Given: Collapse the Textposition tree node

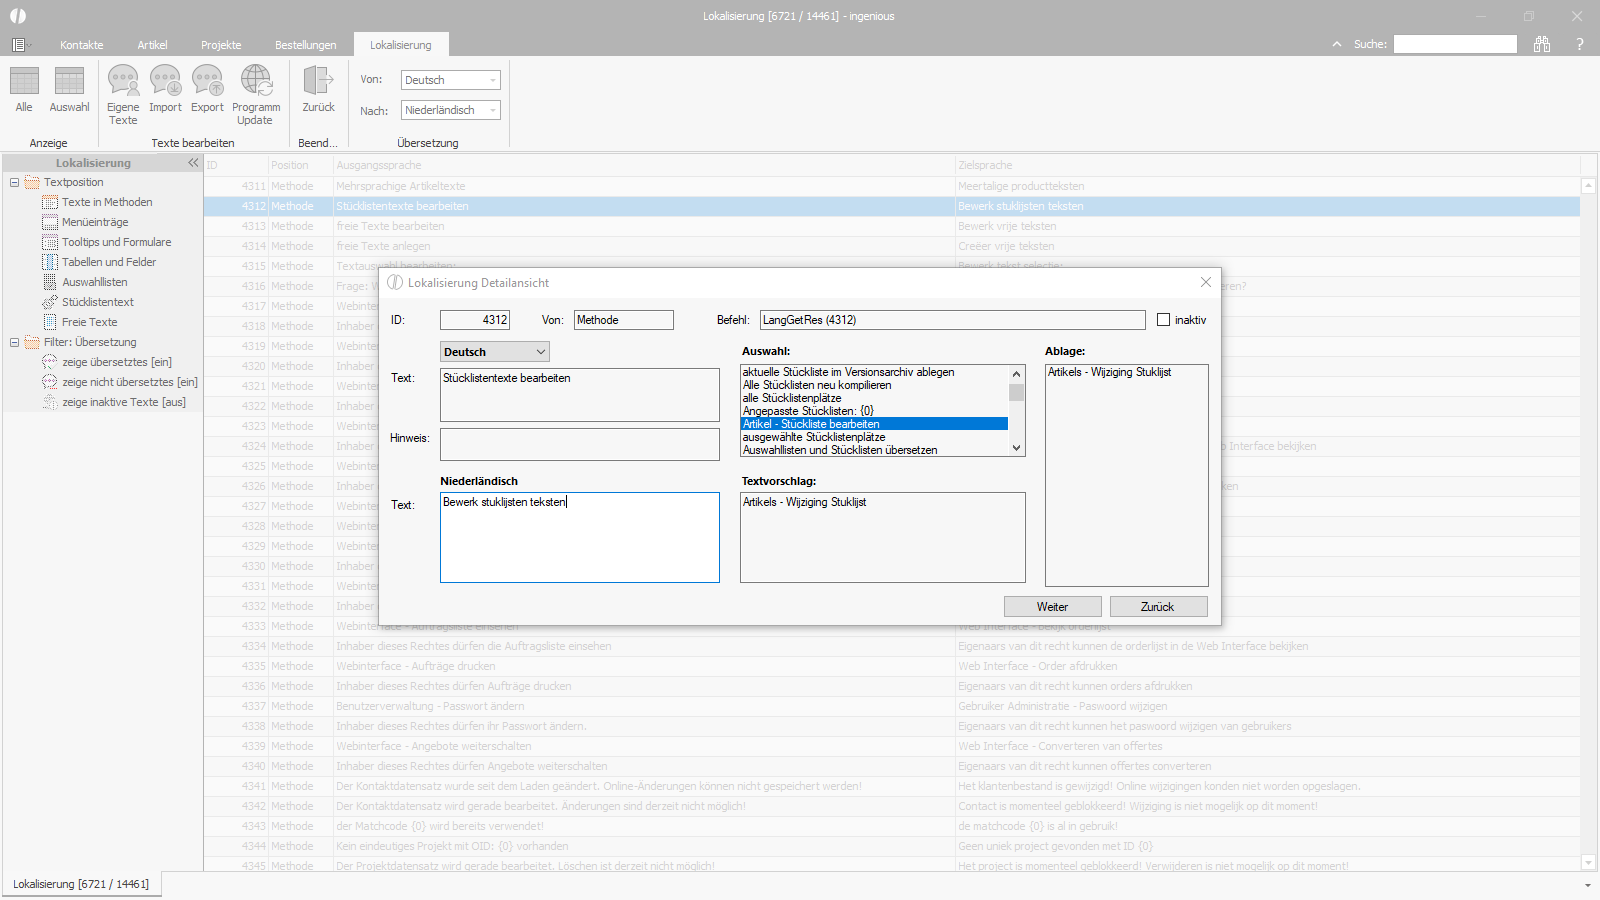Looking at the screenshot, I should (14, 182).
